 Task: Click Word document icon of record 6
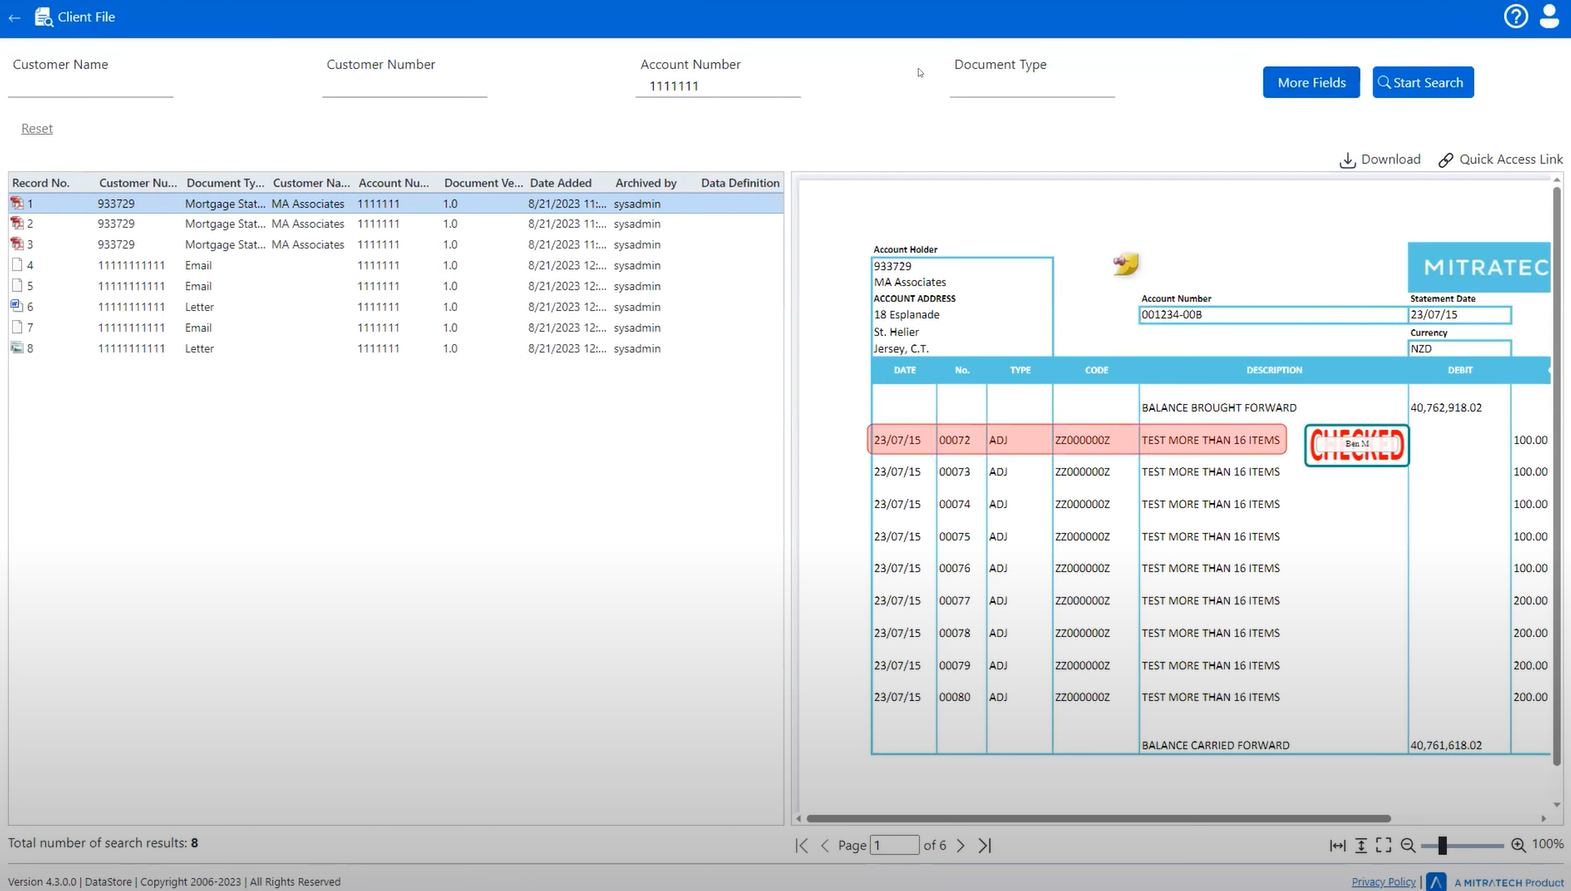pos(17,306)
